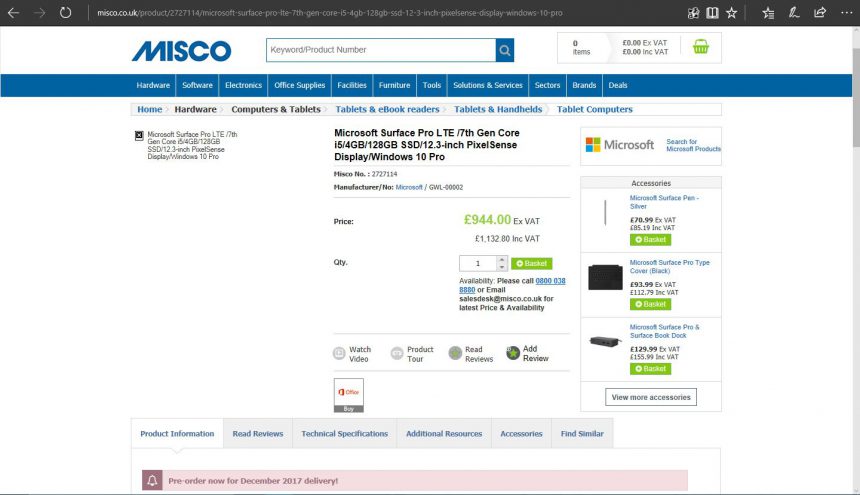This screenshot has width=860, height=495.
Task: Open the Brands menu
Action: coord(584,86)
